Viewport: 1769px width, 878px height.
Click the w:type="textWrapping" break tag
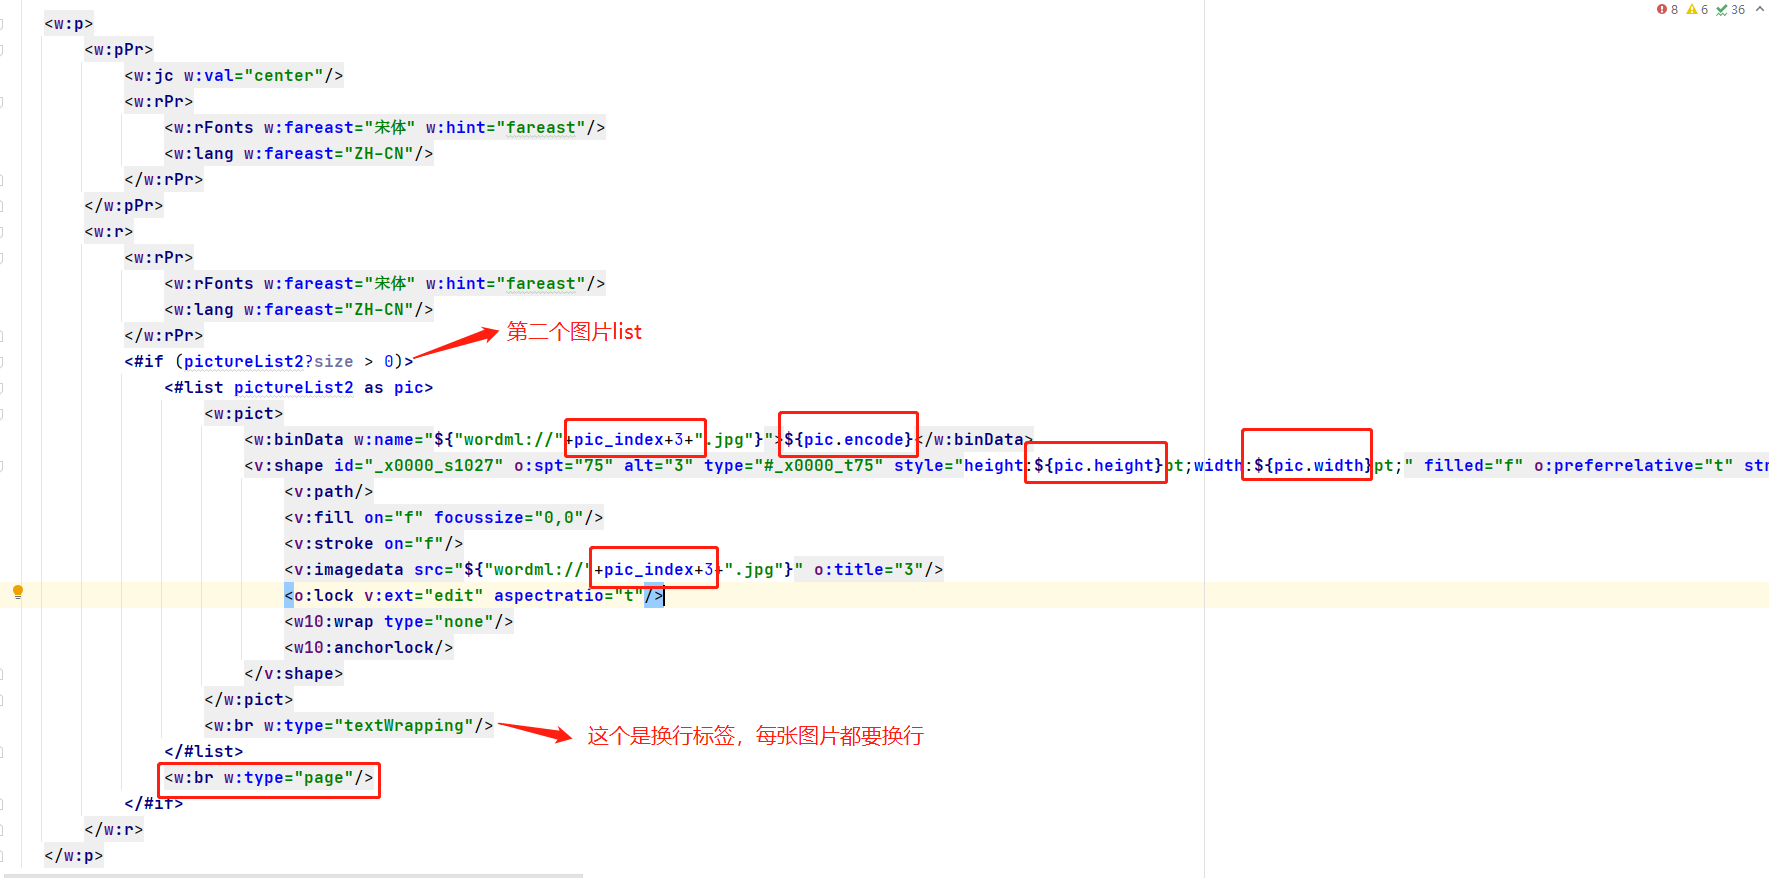[x=349, y=725]
